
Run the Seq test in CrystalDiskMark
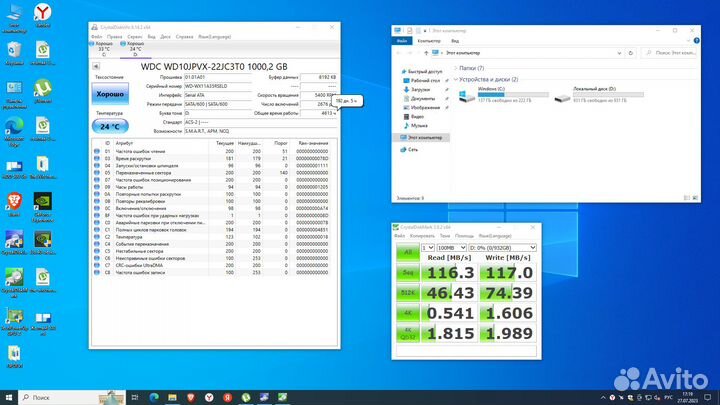pyautogui.click(x=407, y=273)
